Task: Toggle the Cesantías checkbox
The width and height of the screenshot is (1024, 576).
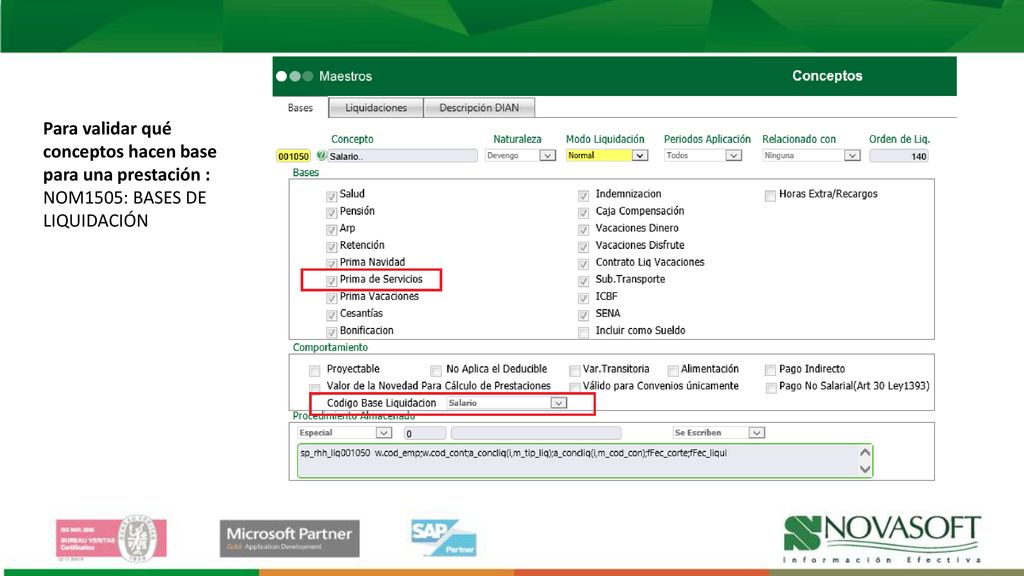Action: click(332, 315)
